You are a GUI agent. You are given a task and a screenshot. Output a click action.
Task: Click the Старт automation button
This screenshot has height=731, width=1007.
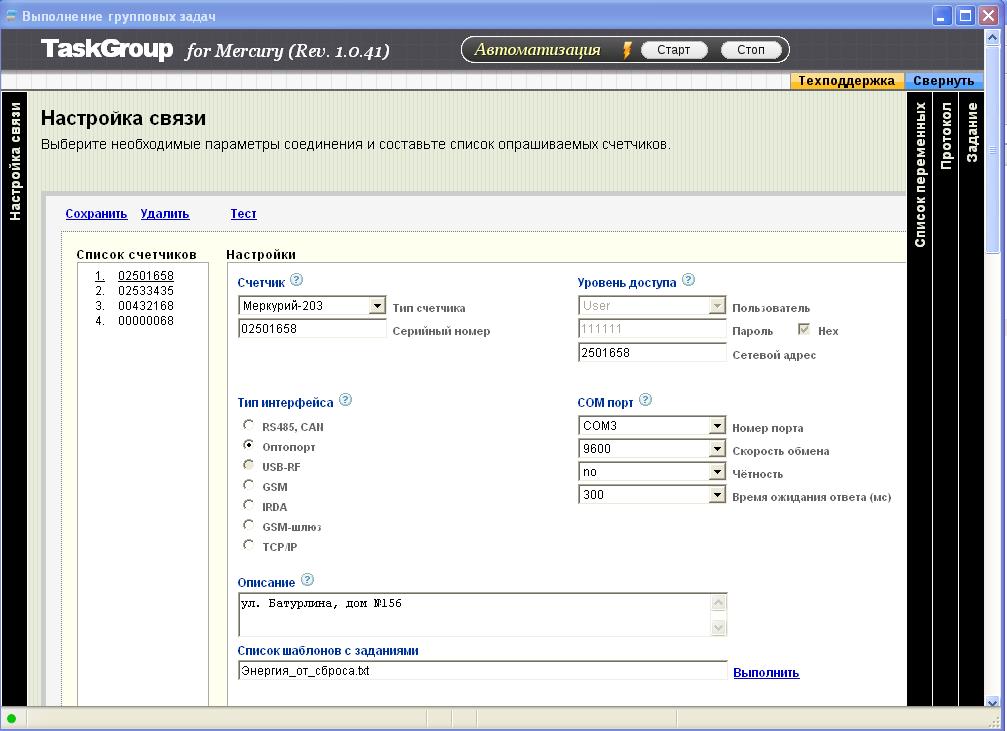coord(673,50)
